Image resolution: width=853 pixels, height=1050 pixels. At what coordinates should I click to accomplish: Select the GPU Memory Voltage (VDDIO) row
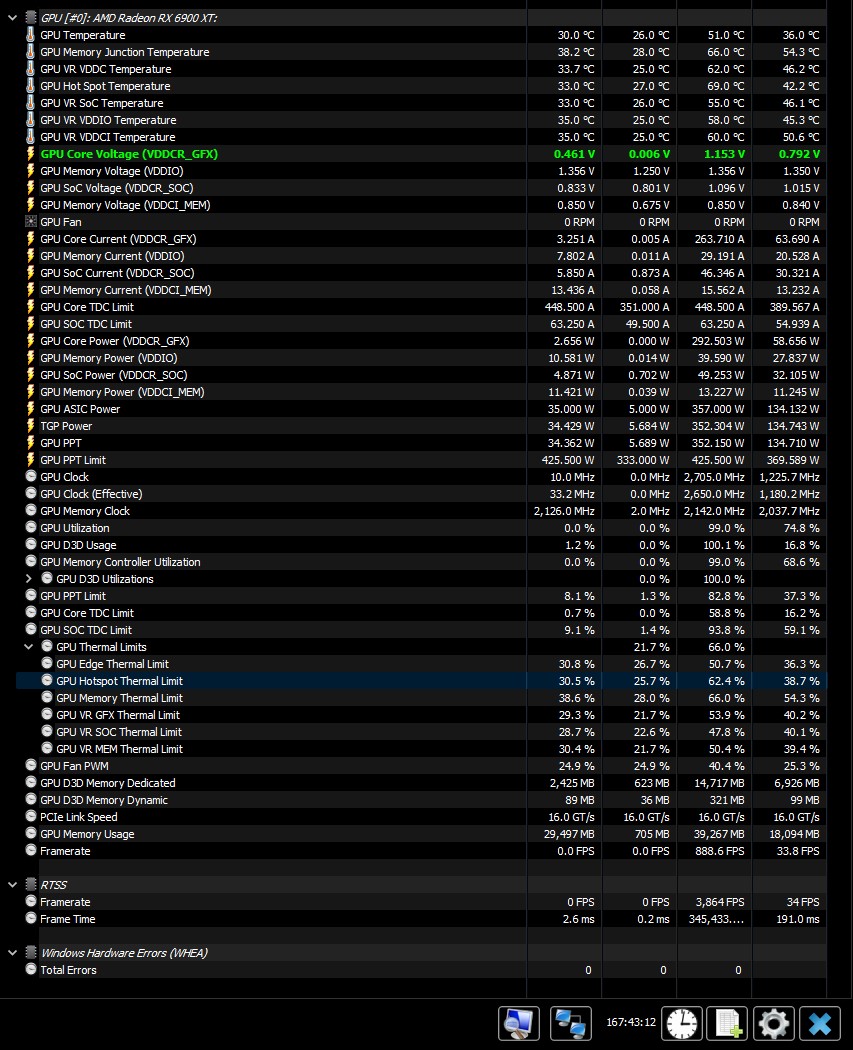422,171
